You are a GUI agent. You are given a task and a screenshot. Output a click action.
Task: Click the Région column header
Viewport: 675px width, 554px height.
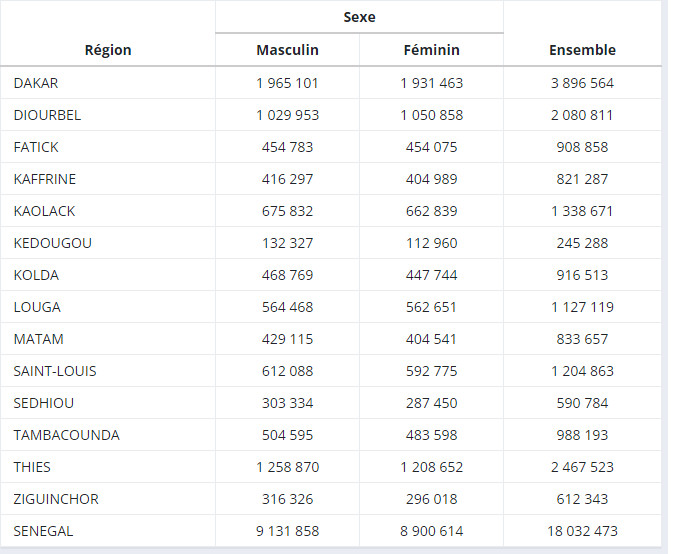(x=108, y=50)
